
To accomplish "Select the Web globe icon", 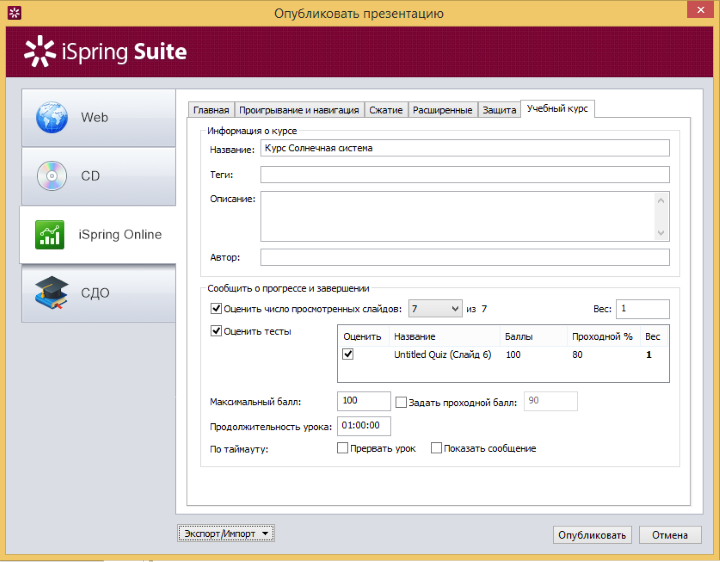I will 52,118.
